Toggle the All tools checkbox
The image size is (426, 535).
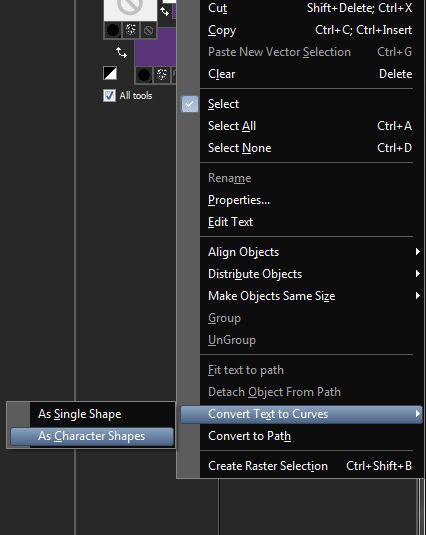(109, 96)
